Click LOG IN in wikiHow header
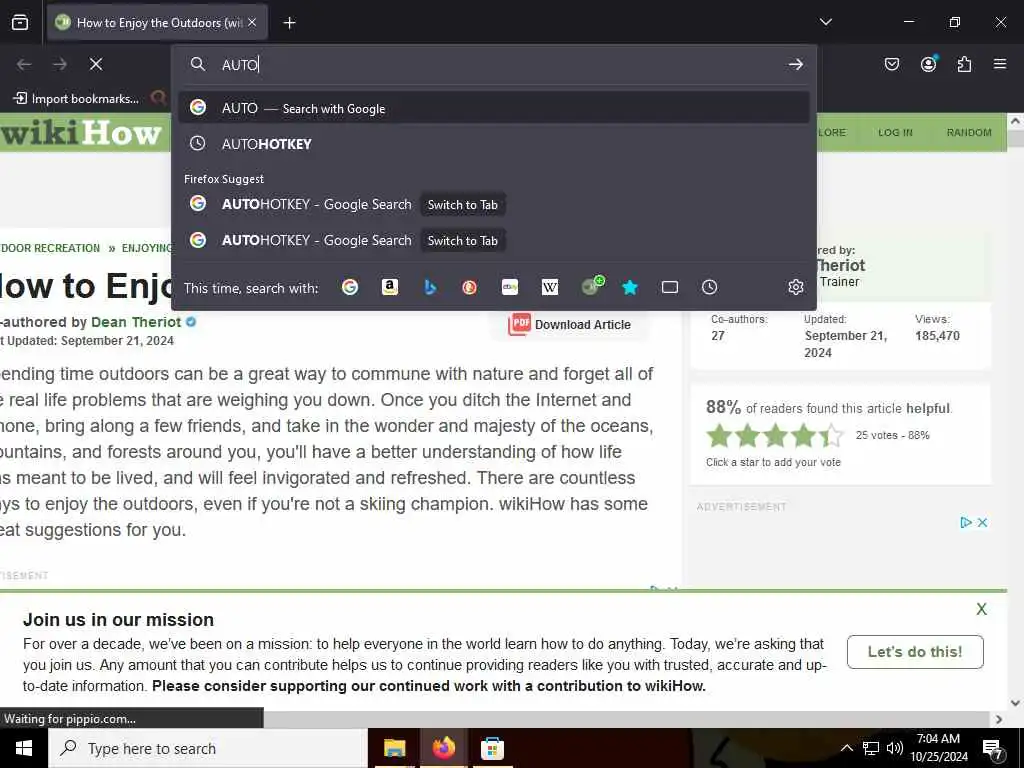Screen dimensions: 1024x768 coord(895,133)
